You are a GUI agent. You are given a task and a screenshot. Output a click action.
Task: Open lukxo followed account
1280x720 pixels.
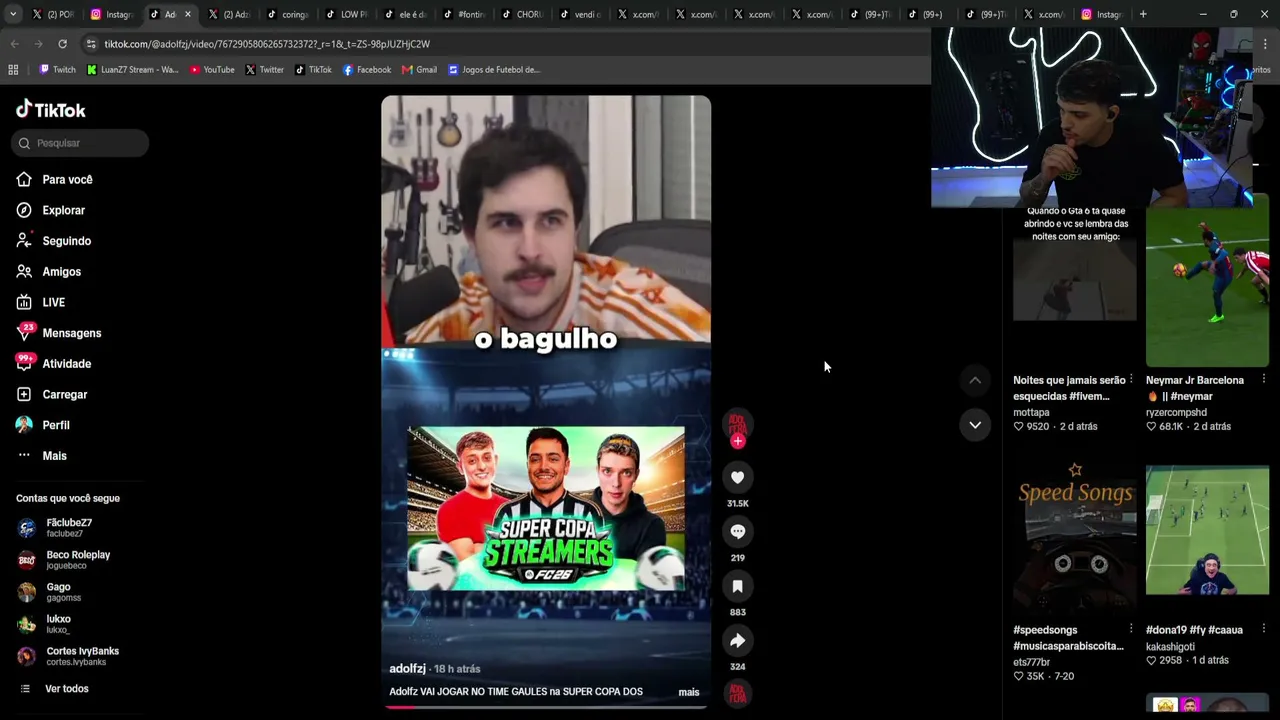tap(58, 624)
